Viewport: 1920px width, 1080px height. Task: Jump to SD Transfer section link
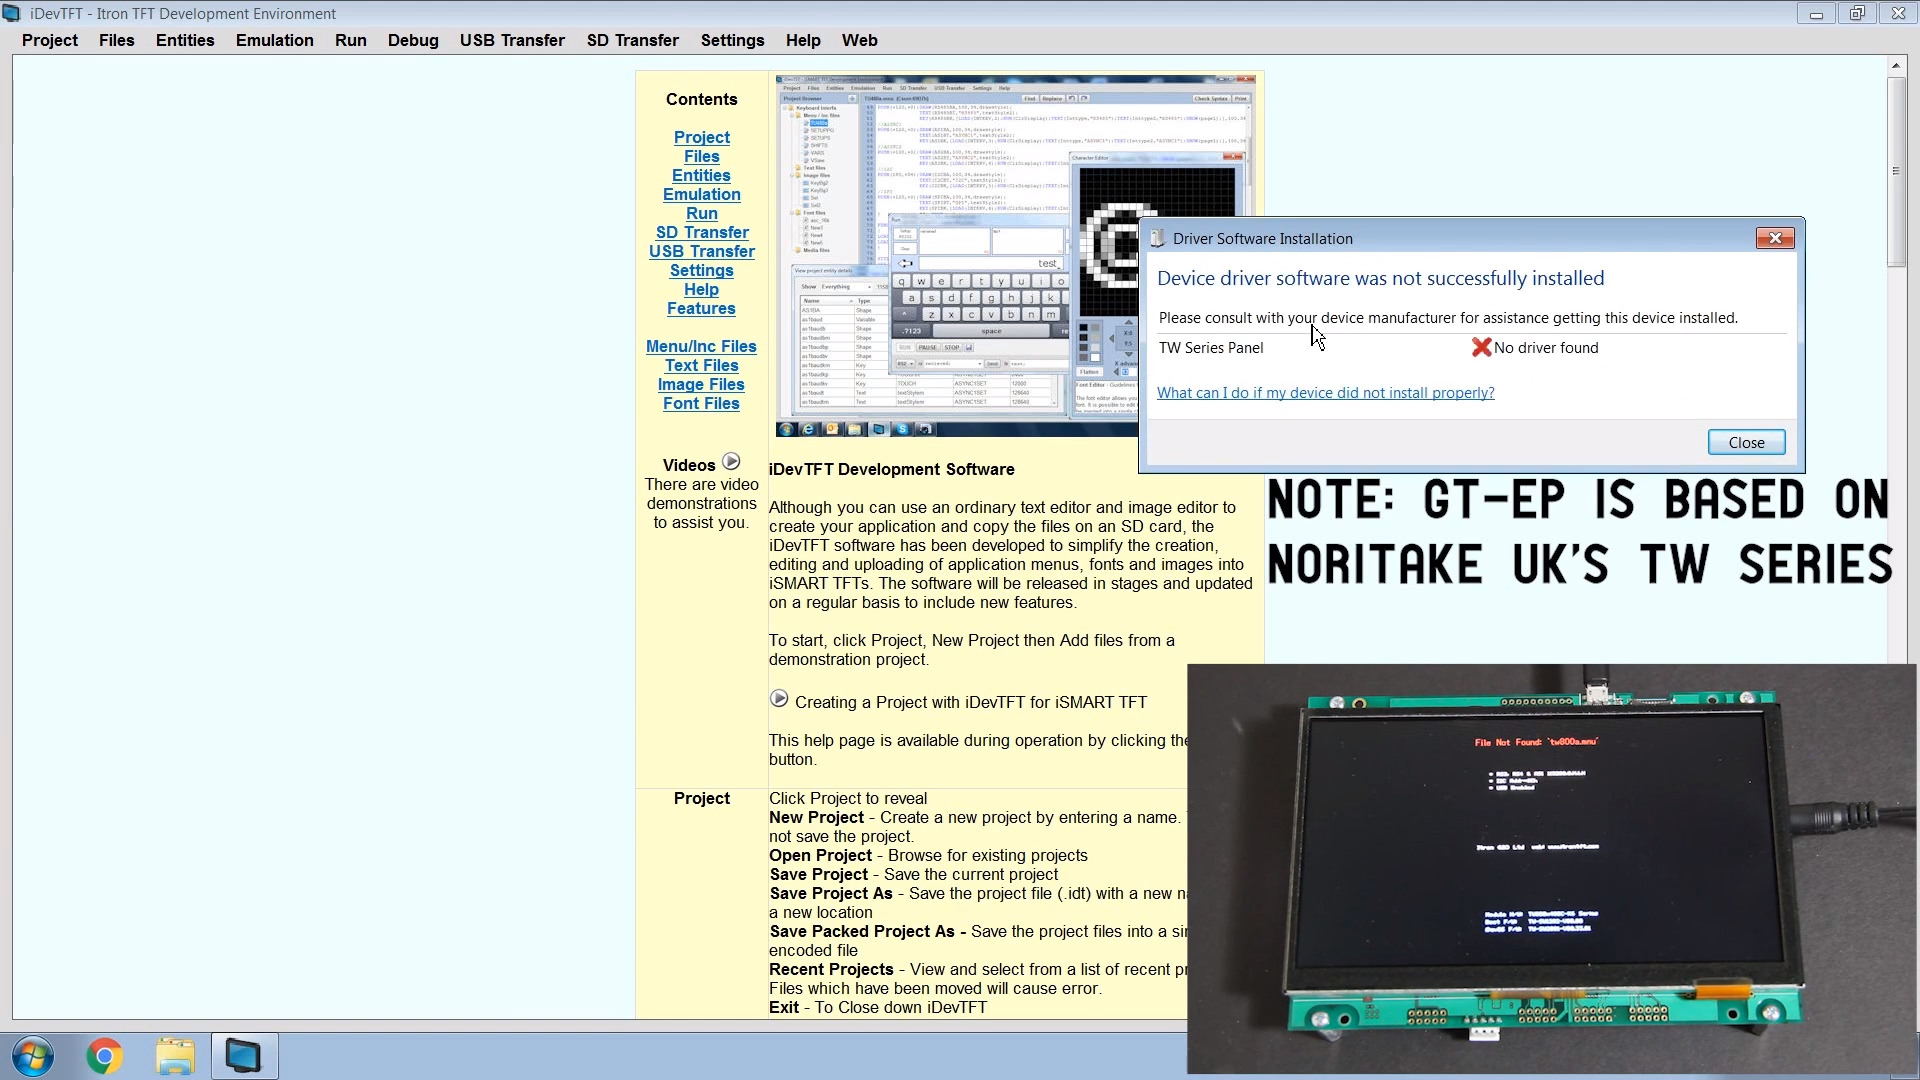[701, 233]
